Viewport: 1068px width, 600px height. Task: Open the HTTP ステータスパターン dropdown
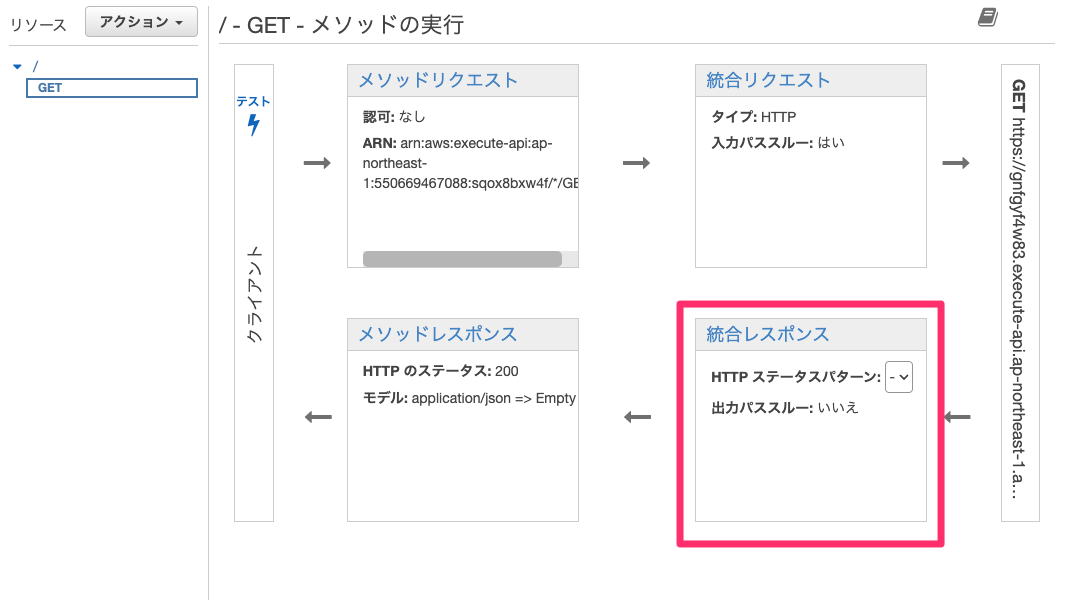pyautogui.click(x=897, y=377)
